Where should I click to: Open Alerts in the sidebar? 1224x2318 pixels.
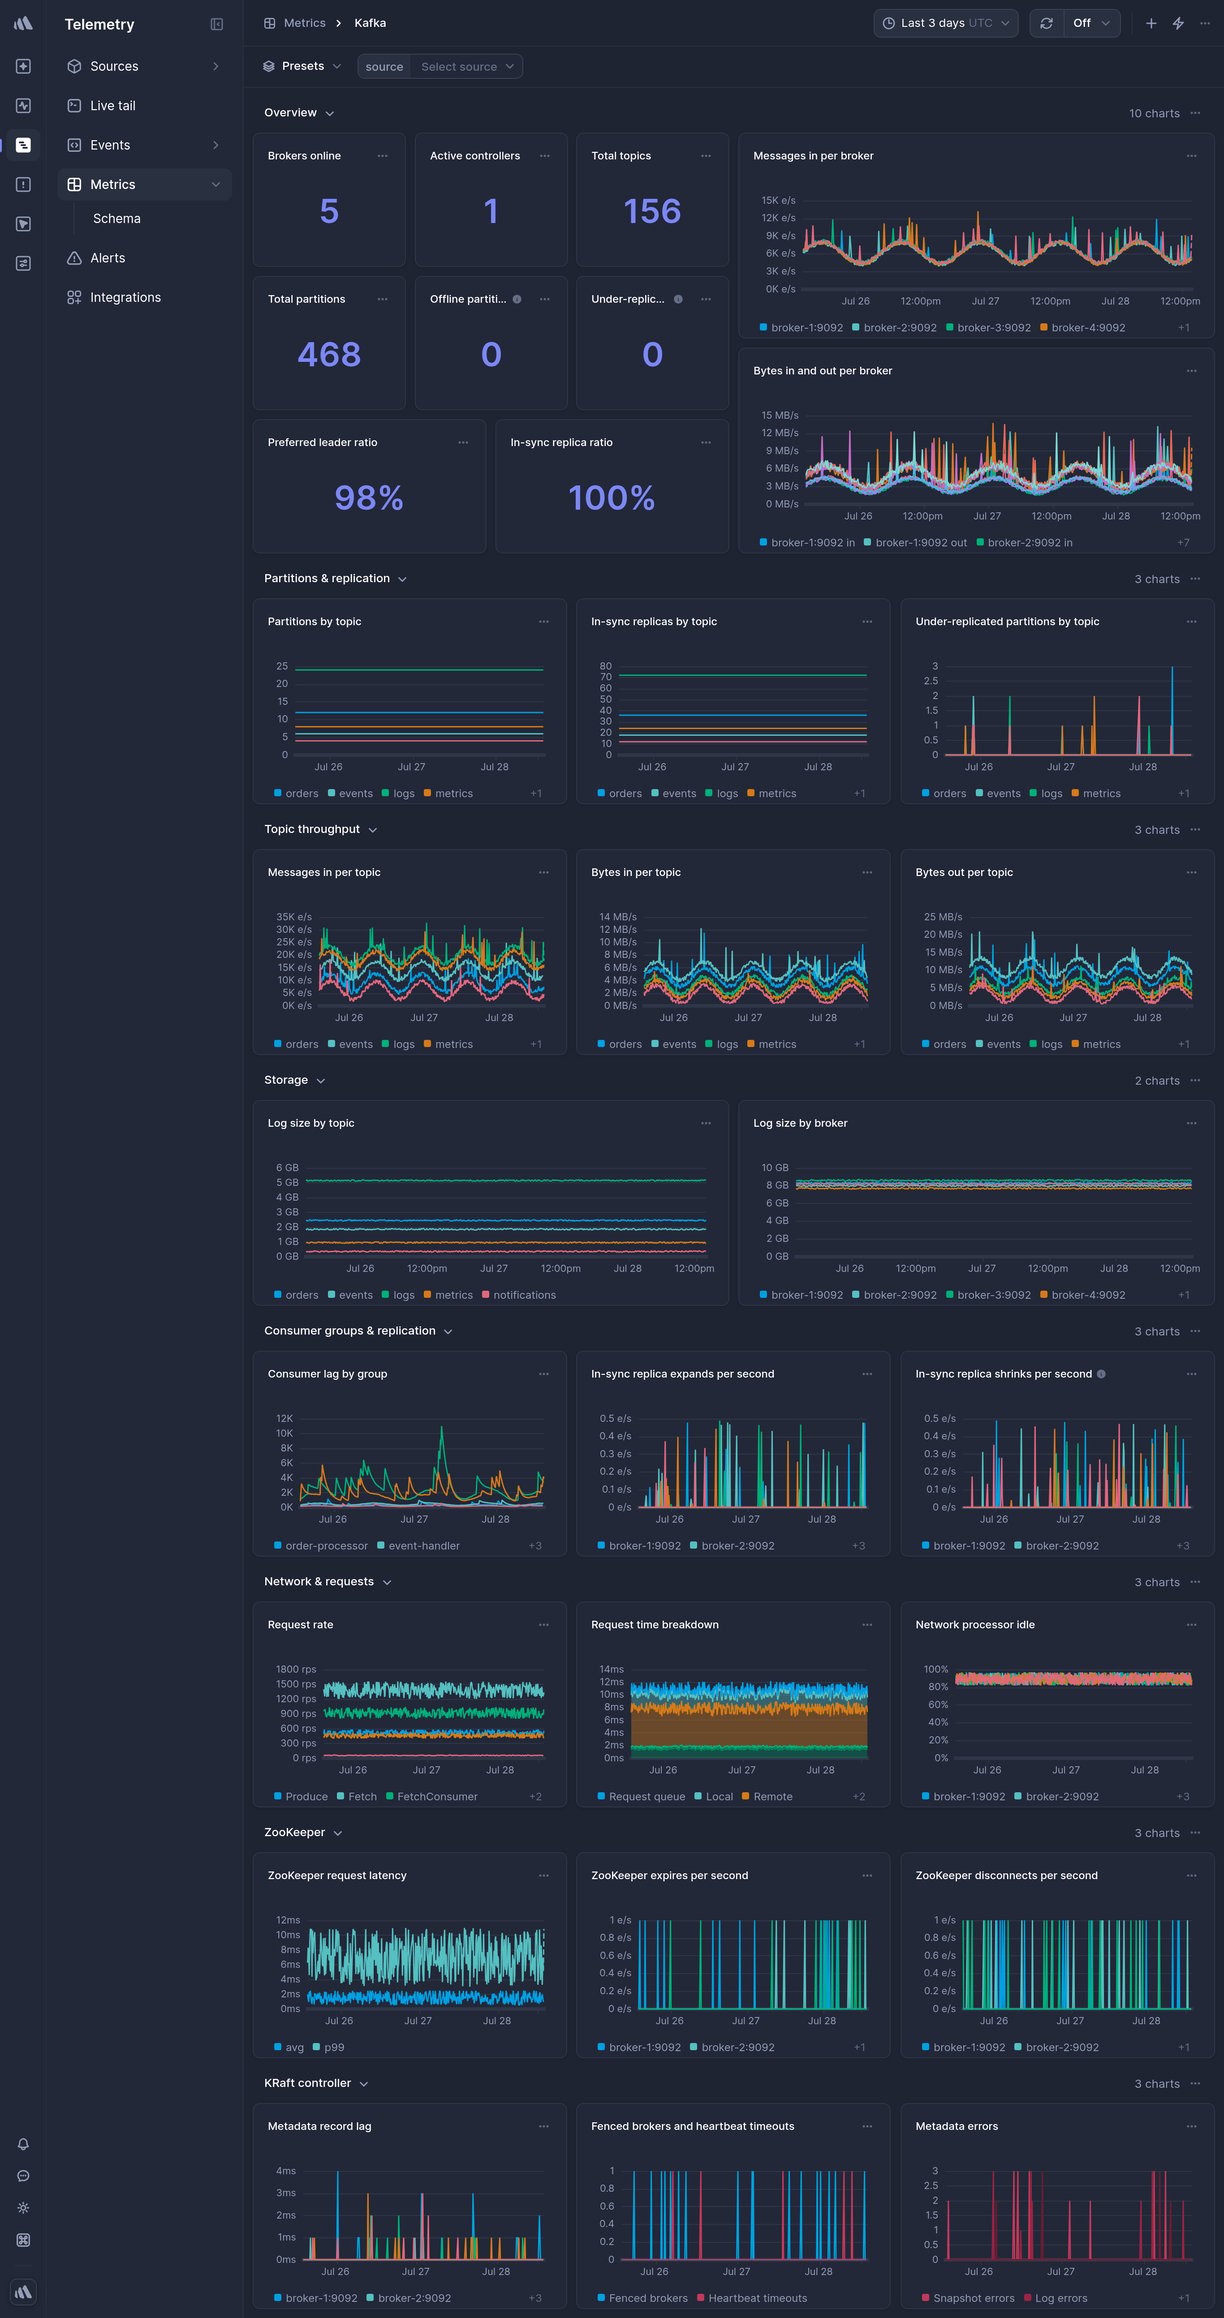144,258
